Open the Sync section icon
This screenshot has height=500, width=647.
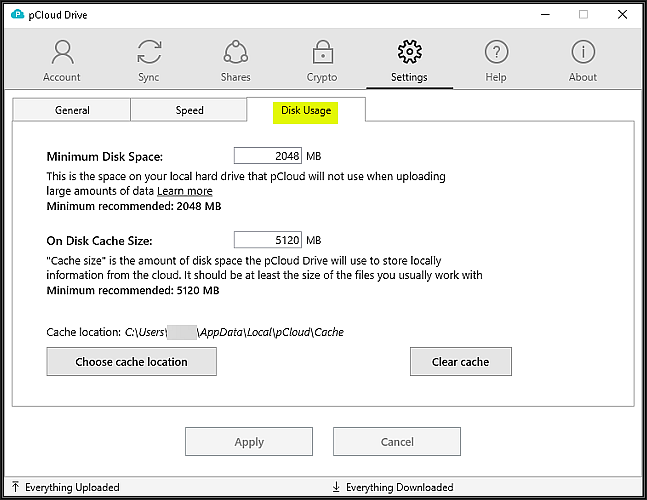tap(149, 52)
